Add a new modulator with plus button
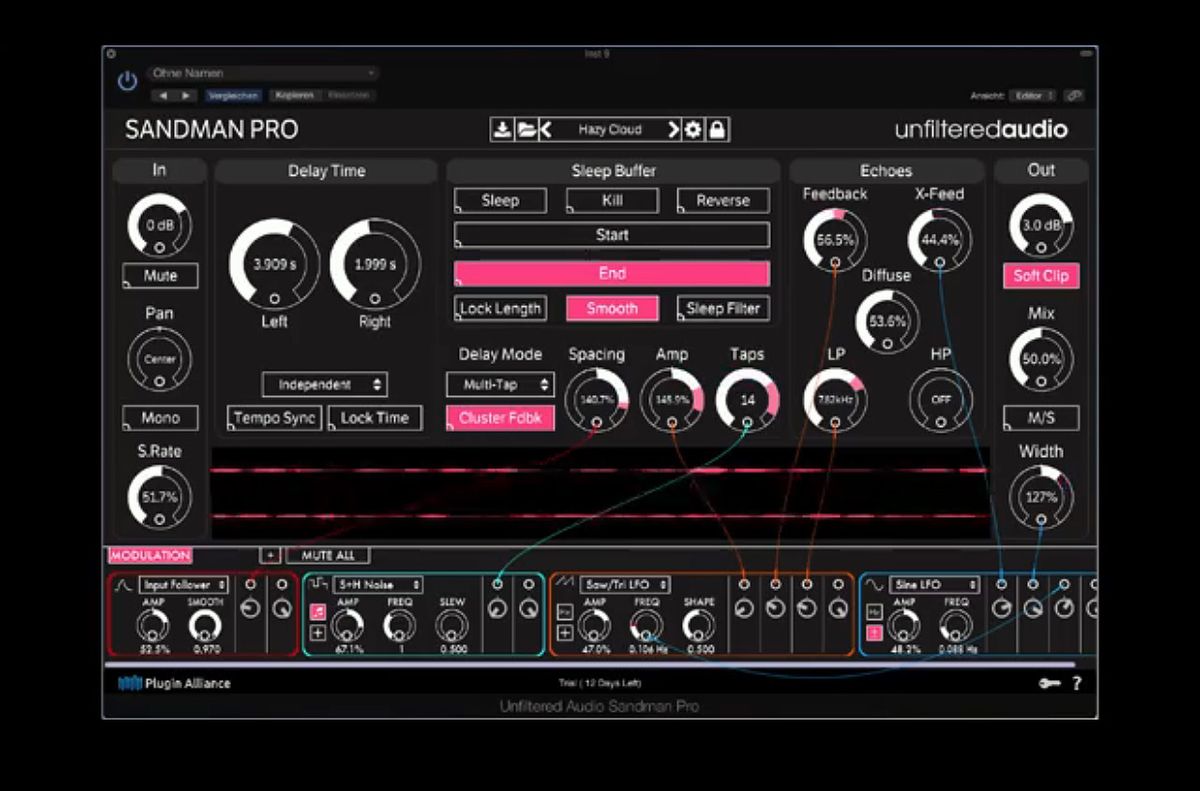The width and height of the screenshot is (1200, 791). (270, 555)
